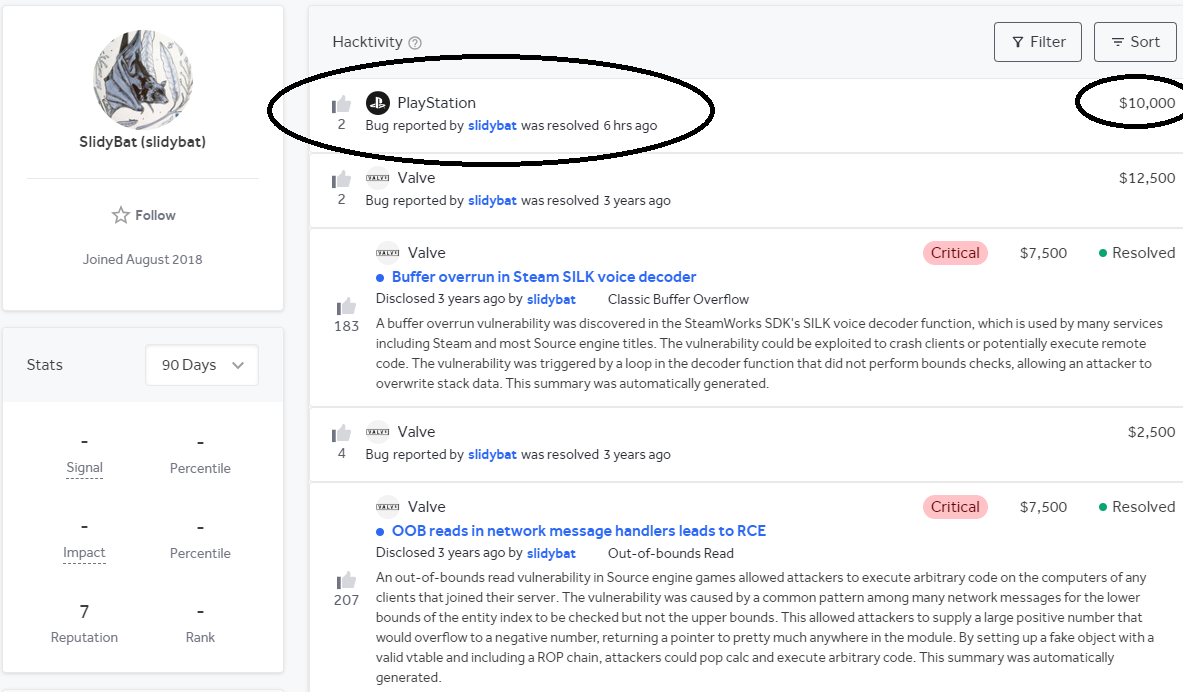Upvote the OOB reads network message report

[x=347, y=580]
